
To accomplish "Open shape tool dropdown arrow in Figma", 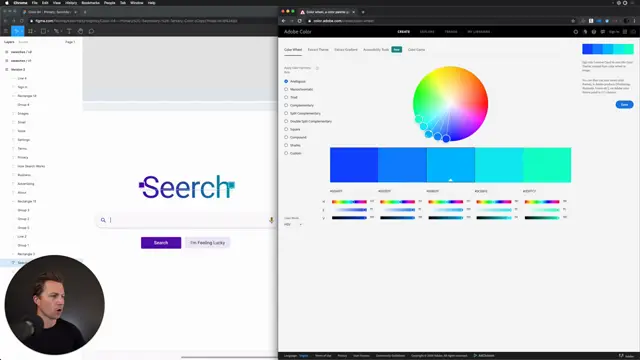I will 48,31.
